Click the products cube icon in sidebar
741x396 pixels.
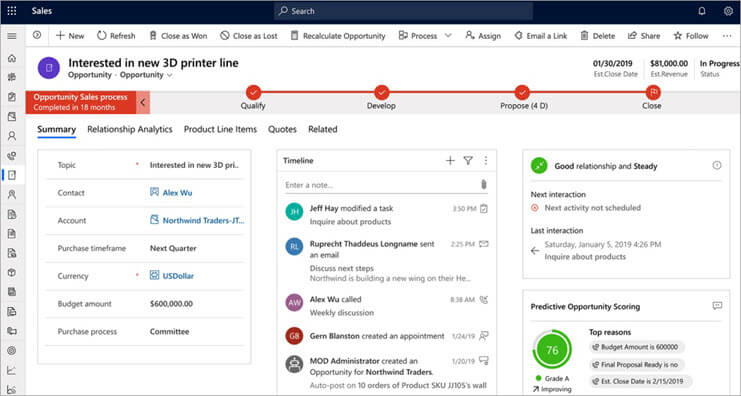12,273
